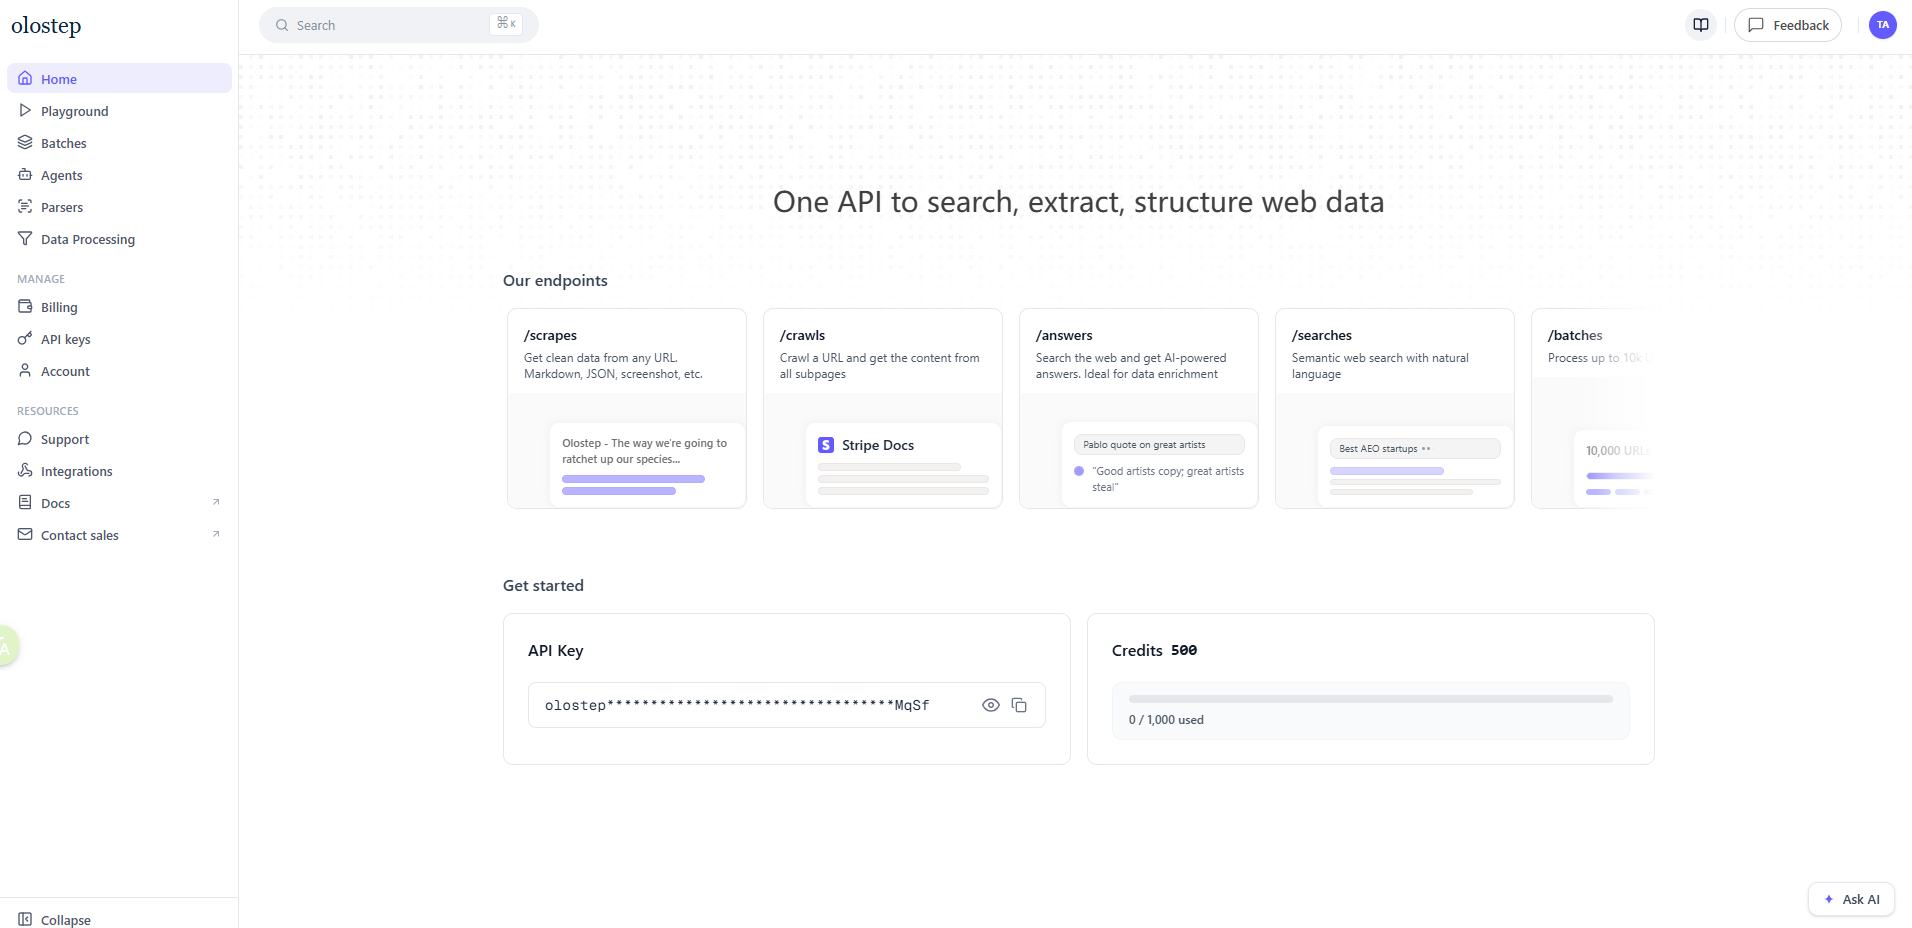This screenshot has height=928, width=1912.
Task: Go to Billing settings
Action: click(x=58, y=306)
